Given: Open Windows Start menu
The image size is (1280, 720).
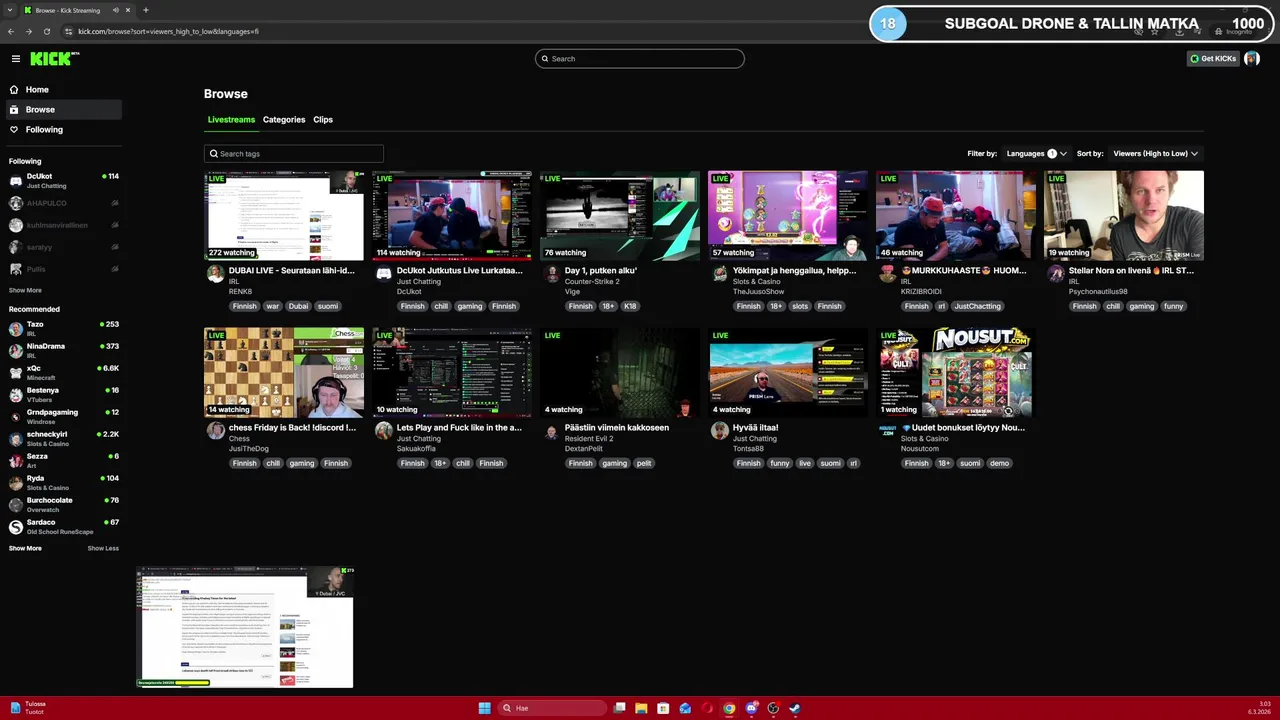Looking at the screenshot, I should (x=484, y=708).
